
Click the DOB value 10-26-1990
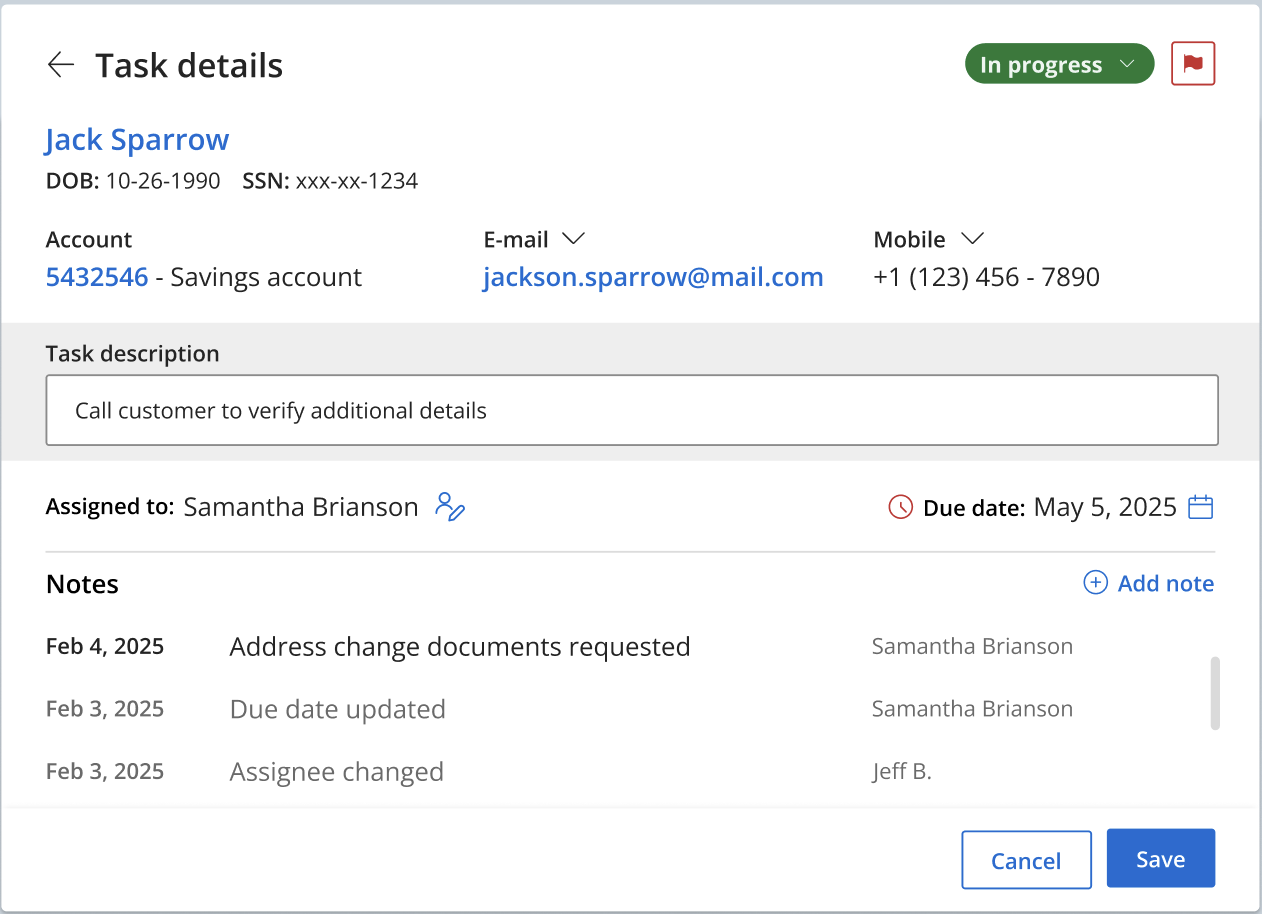tap(163, 181)
